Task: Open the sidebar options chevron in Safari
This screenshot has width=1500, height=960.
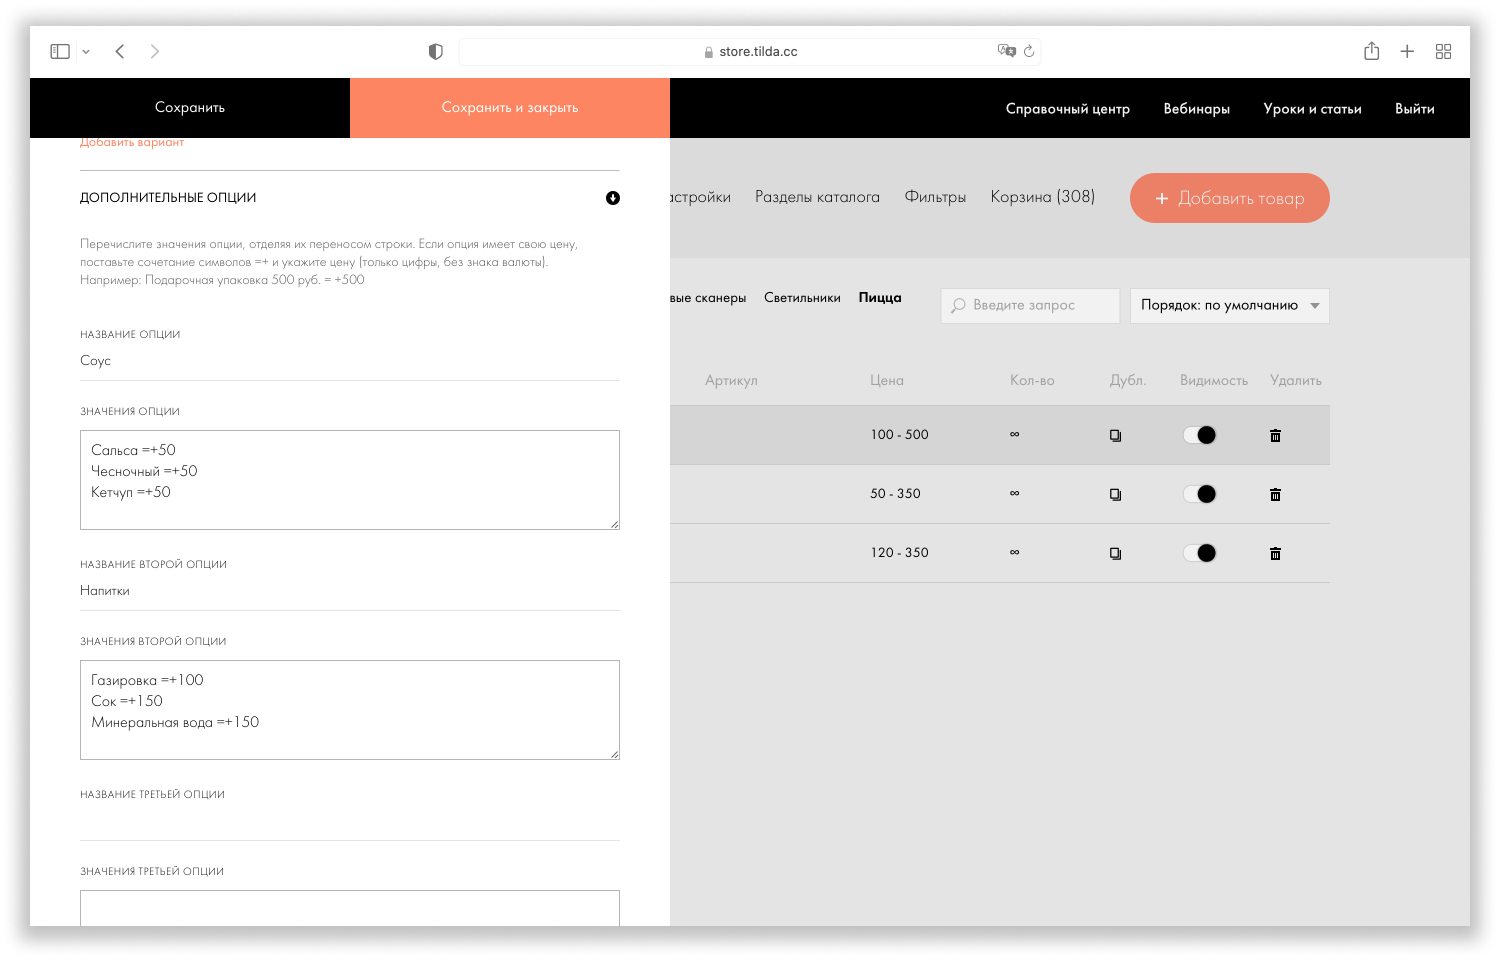Action: pyautogui.click(x=86, y=52)
